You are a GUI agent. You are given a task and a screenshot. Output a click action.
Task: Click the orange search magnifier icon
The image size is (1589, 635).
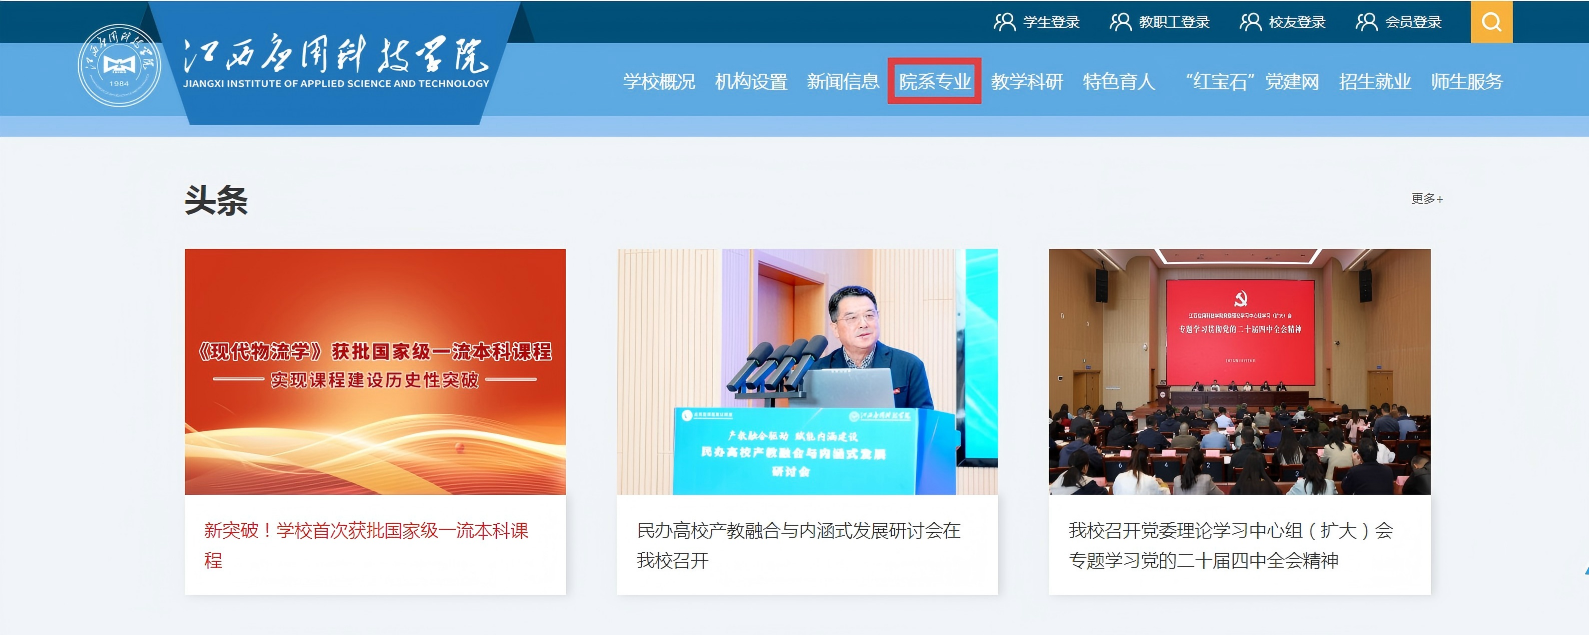[1491, 22]
